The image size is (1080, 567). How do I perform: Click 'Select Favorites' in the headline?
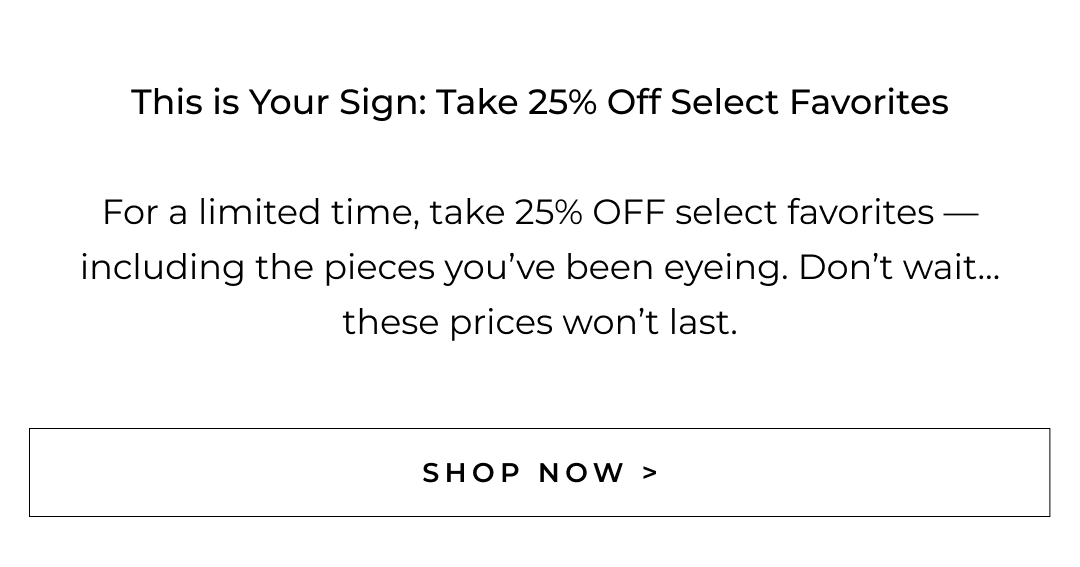click(809, 102)
